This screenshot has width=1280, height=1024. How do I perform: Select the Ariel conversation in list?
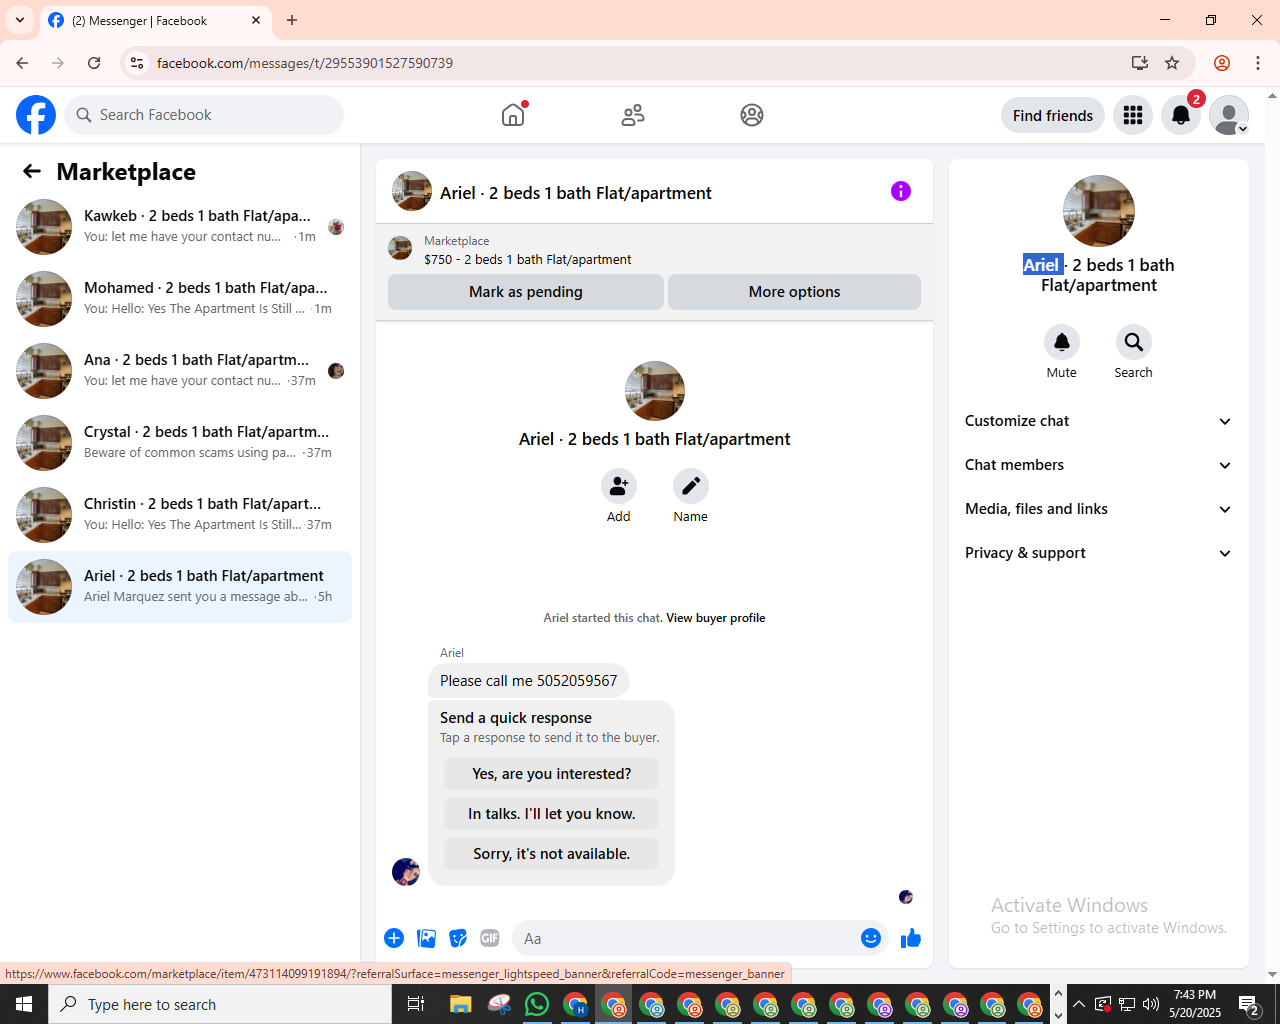pos(180,587)
